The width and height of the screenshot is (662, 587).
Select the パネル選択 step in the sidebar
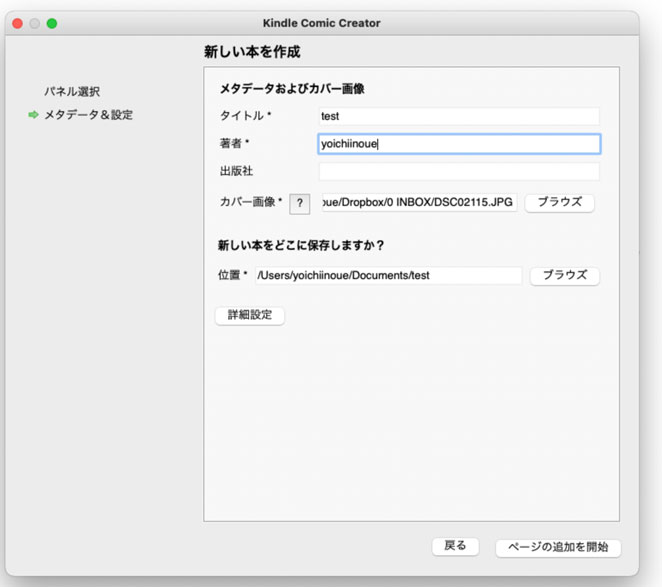[x=72, y=91]
